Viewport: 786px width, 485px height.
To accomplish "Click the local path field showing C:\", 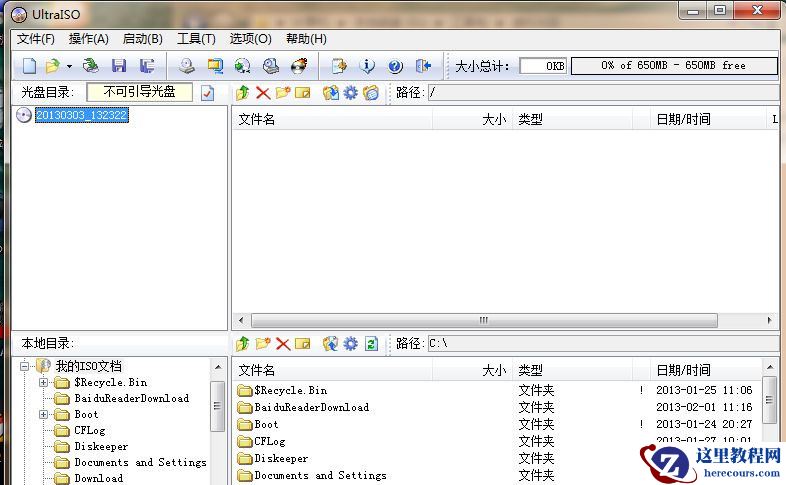I will tap(604, 343).
